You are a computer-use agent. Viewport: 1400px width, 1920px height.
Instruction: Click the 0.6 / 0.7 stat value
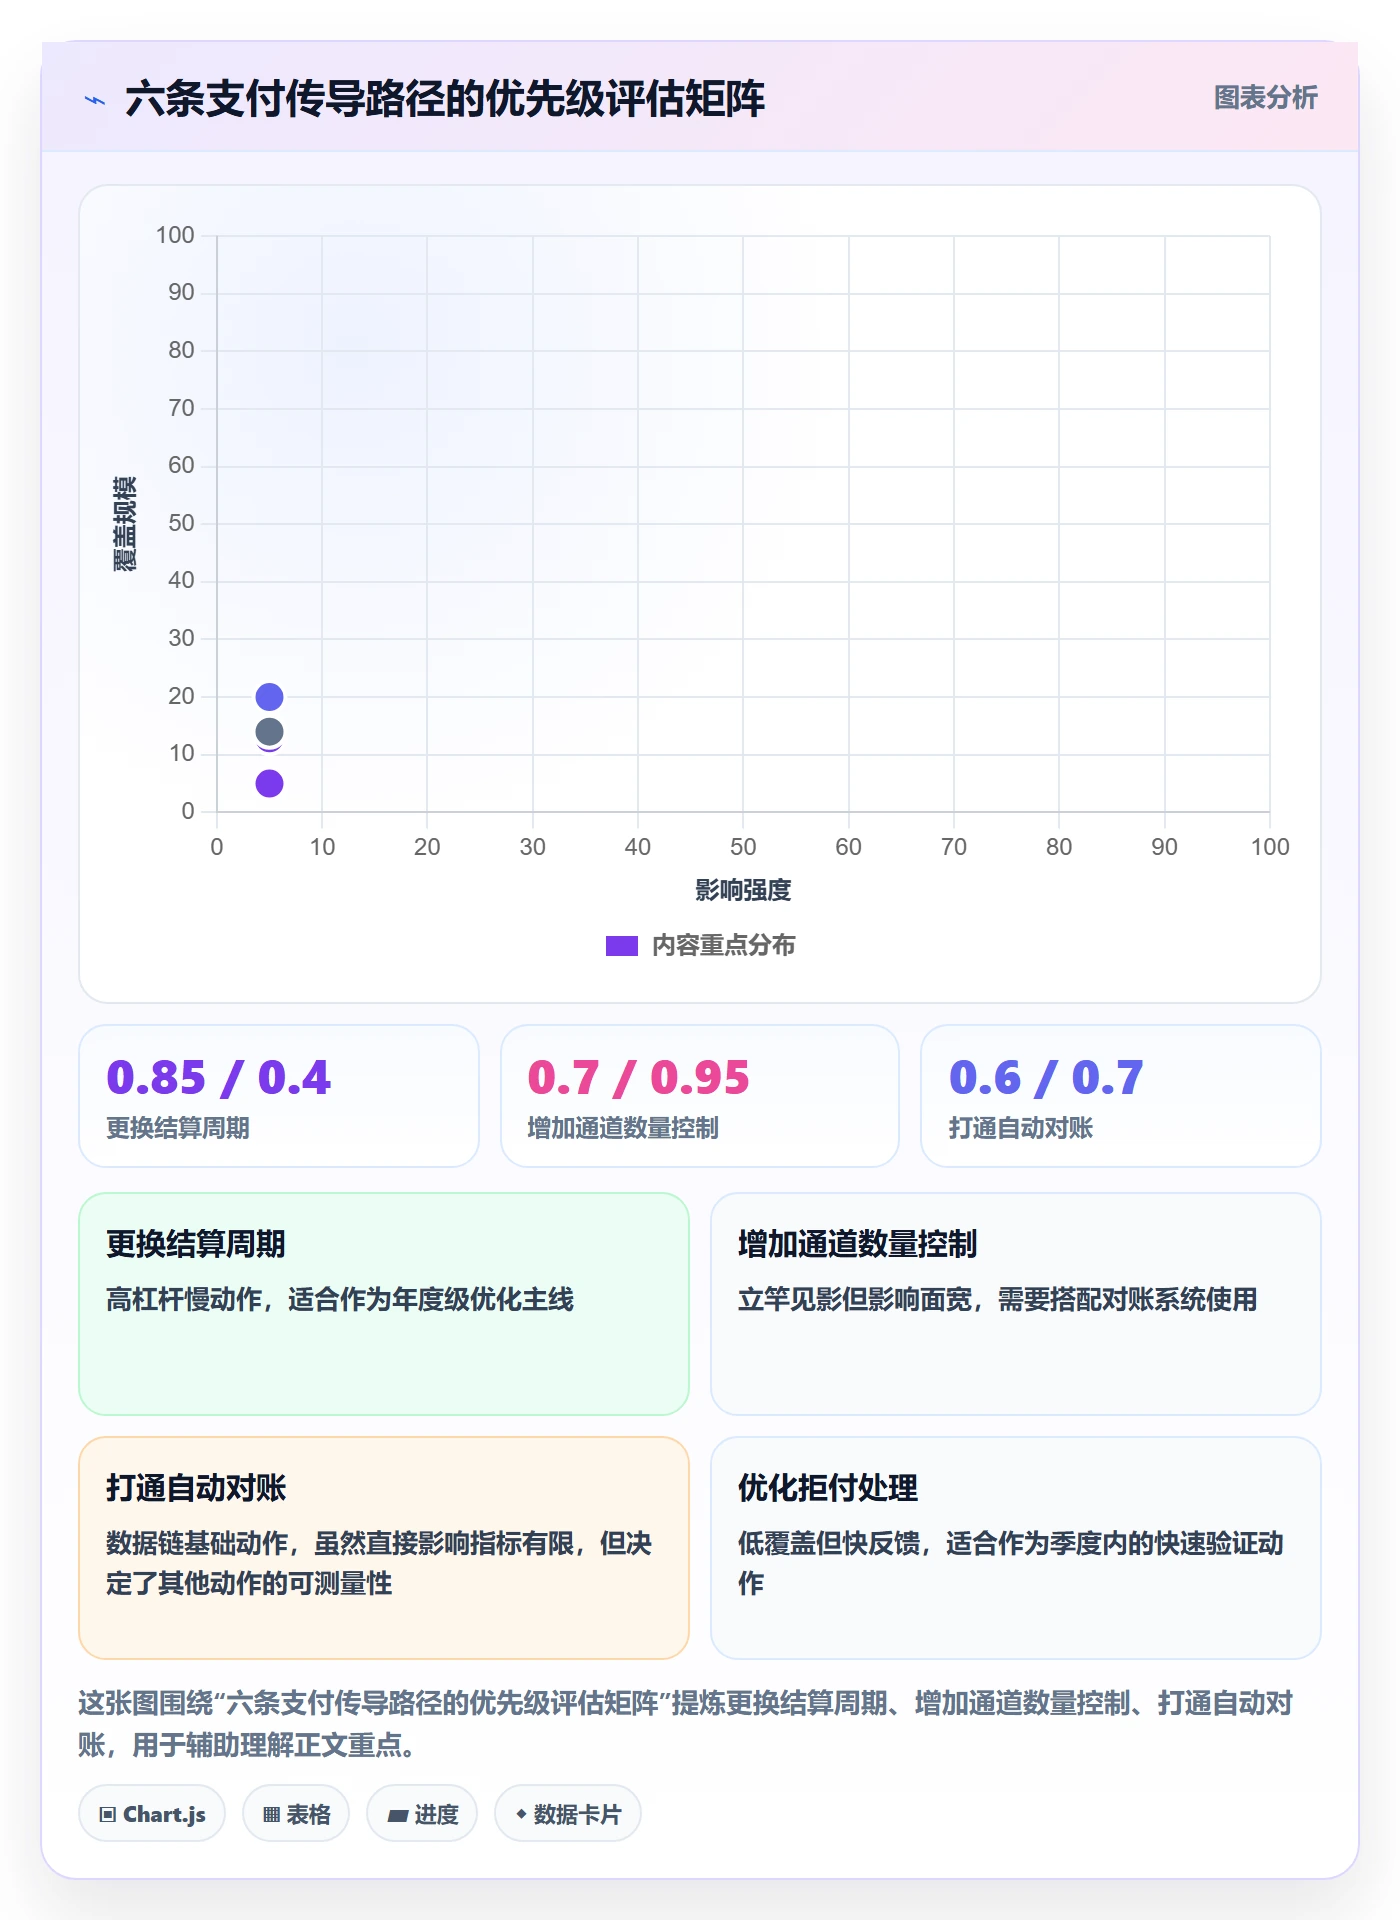pyautogui.click(x=1046, y=1077)
